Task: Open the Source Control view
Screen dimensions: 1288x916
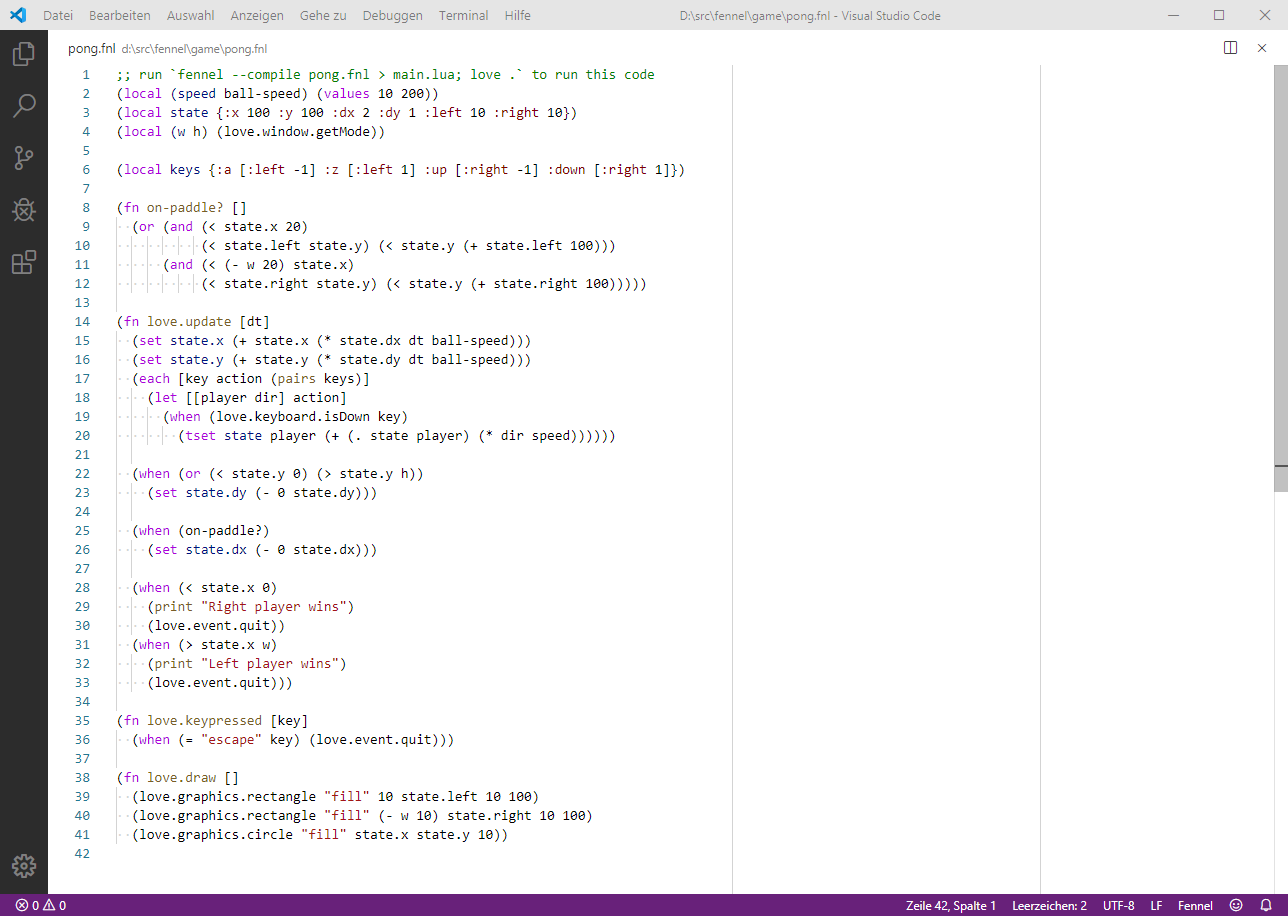Action: tap(23, 158)
